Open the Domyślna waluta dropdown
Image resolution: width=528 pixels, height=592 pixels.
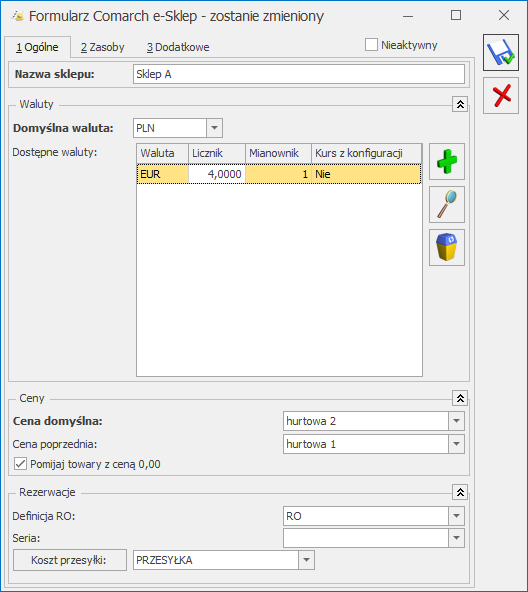[x=215, y=128]
